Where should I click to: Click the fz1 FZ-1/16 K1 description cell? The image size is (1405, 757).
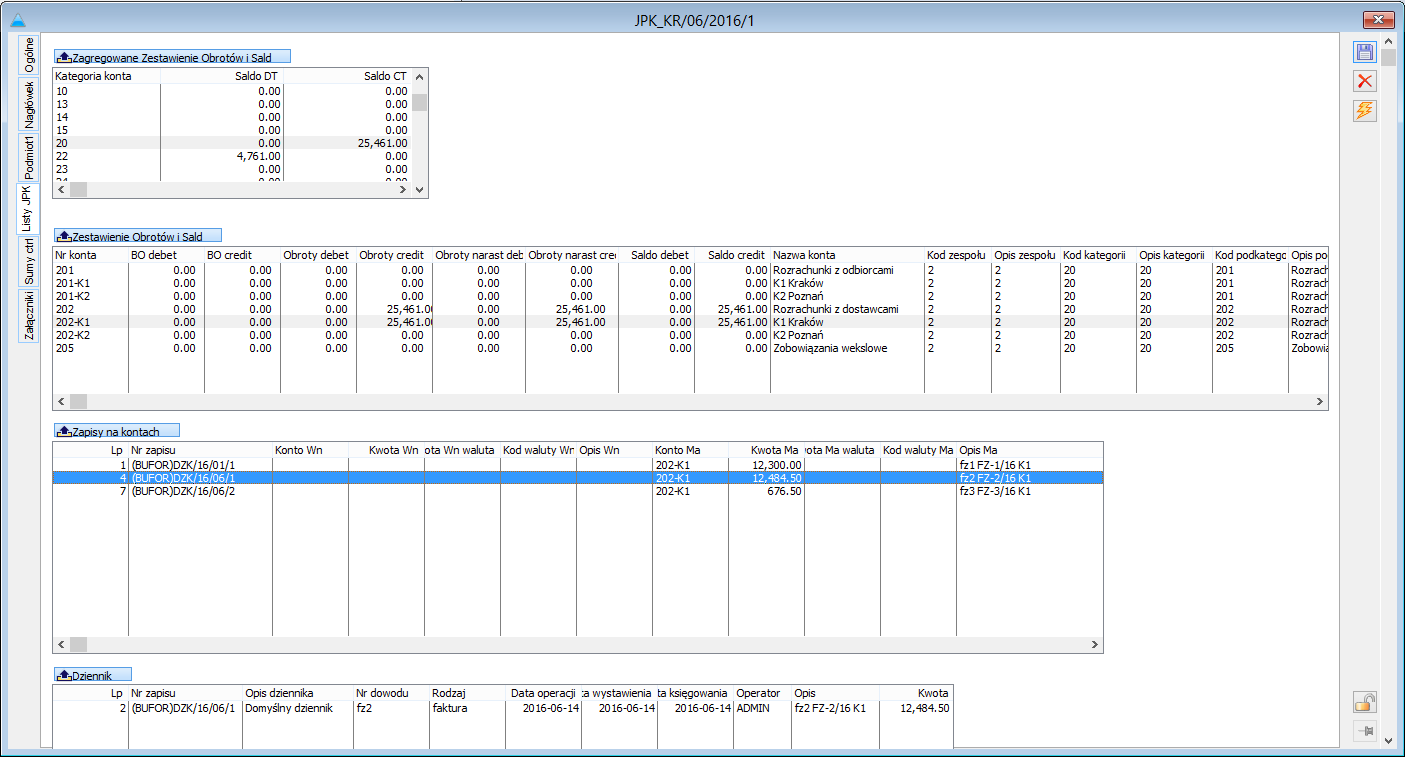point(1029,465)
